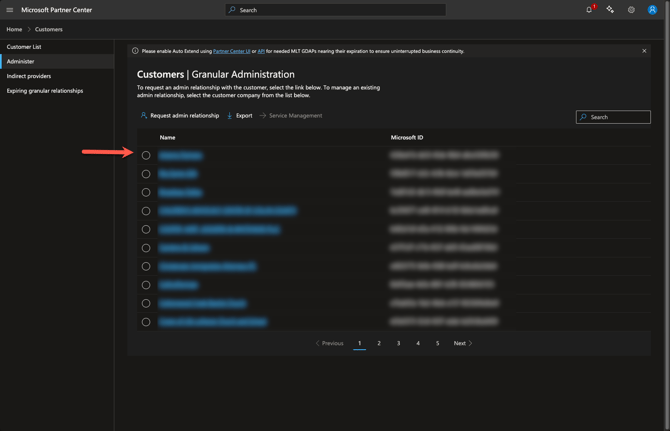This screenshot has height=431, width=670.
Task: Open Customer List in sidebar
Action: (x=24, y=47)
